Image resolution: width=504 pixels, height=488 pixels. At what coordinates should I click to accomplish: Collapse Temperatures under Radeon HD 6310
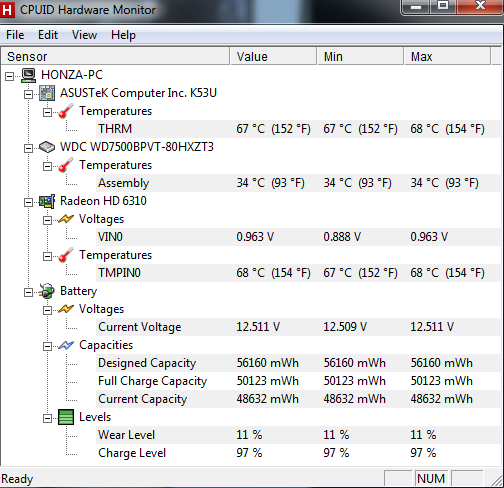pyautogui.click(x=47, y=257)
